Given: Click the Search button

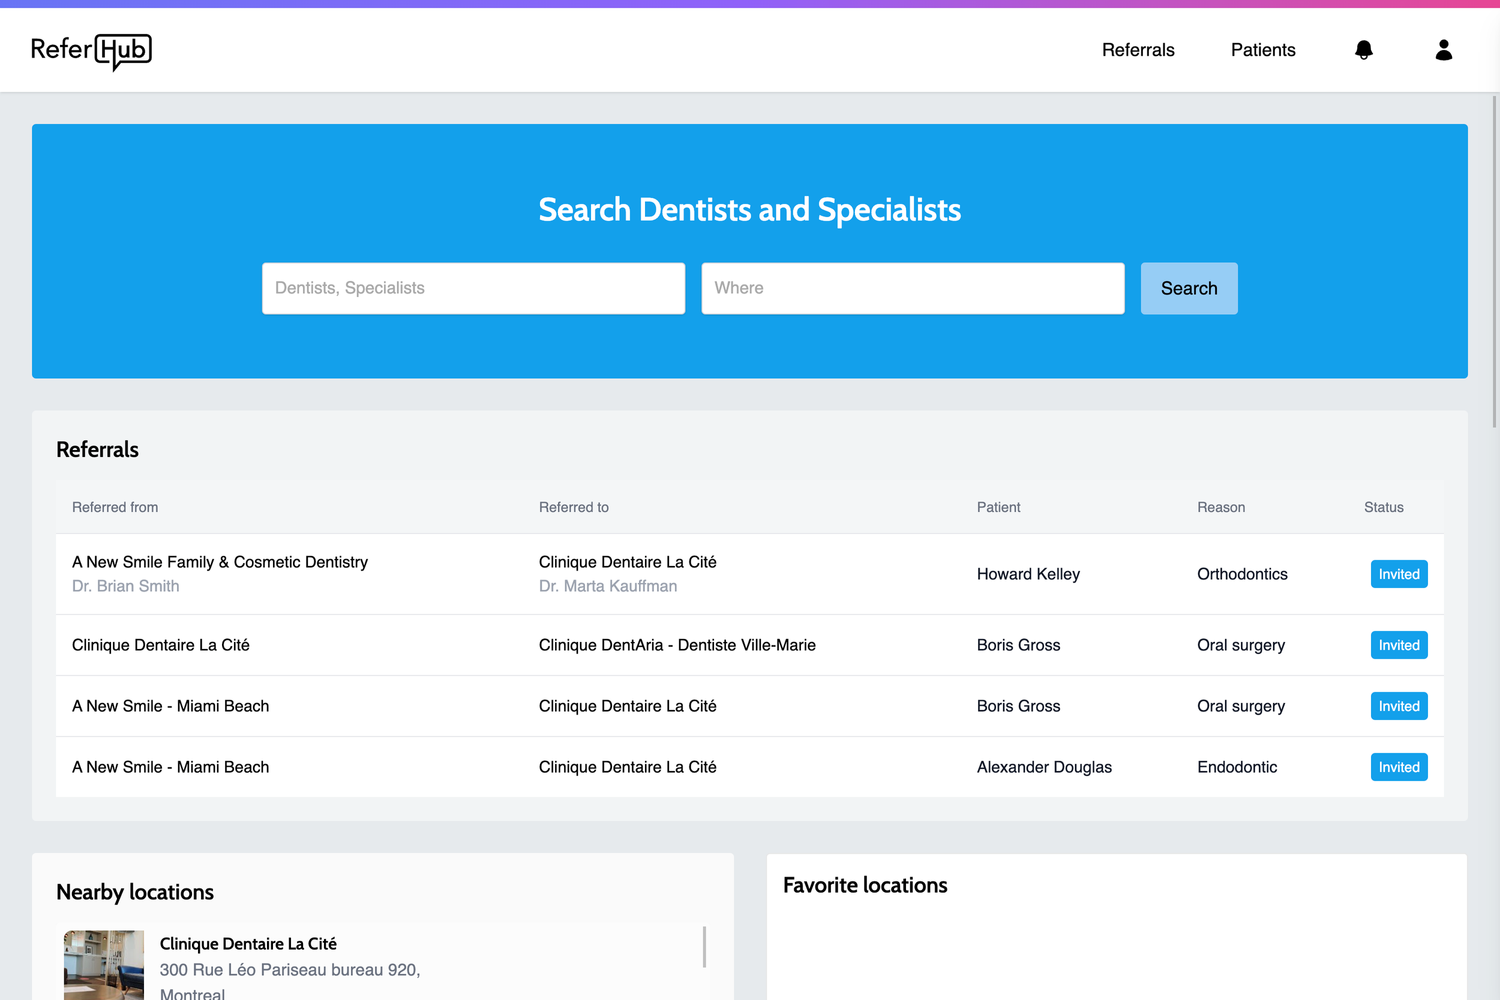Looking at the screenshot, I should (x=1189, y=288).
